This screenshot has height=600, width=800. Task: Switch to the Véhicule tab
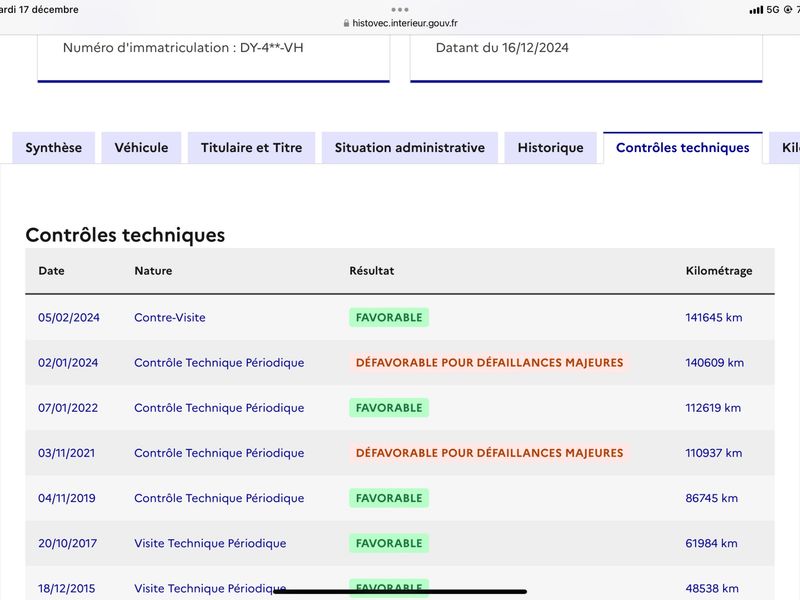point(141,148)
